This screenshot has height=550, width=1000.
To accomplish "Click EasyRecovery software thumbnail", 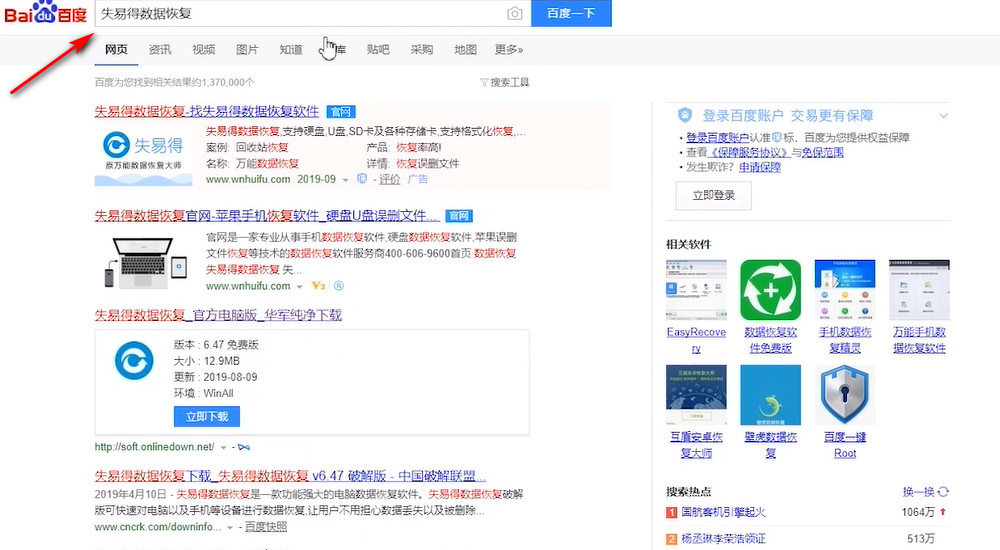I will click(696, 290).
